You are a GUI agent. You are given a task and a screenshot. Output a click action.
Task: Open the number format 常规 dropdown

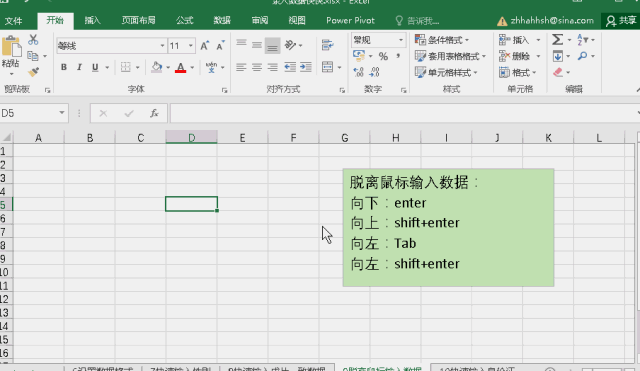[401, 40]
